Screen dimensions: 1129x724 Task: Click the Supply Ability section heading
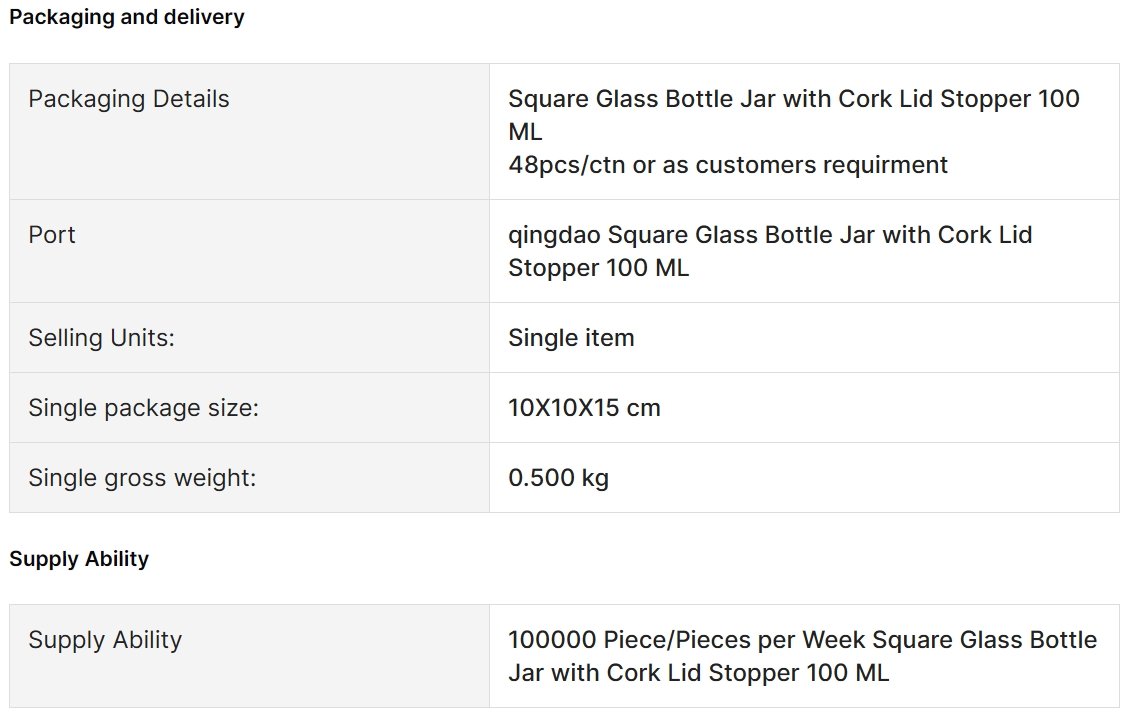pyautogui.click(x=79, y=559)
